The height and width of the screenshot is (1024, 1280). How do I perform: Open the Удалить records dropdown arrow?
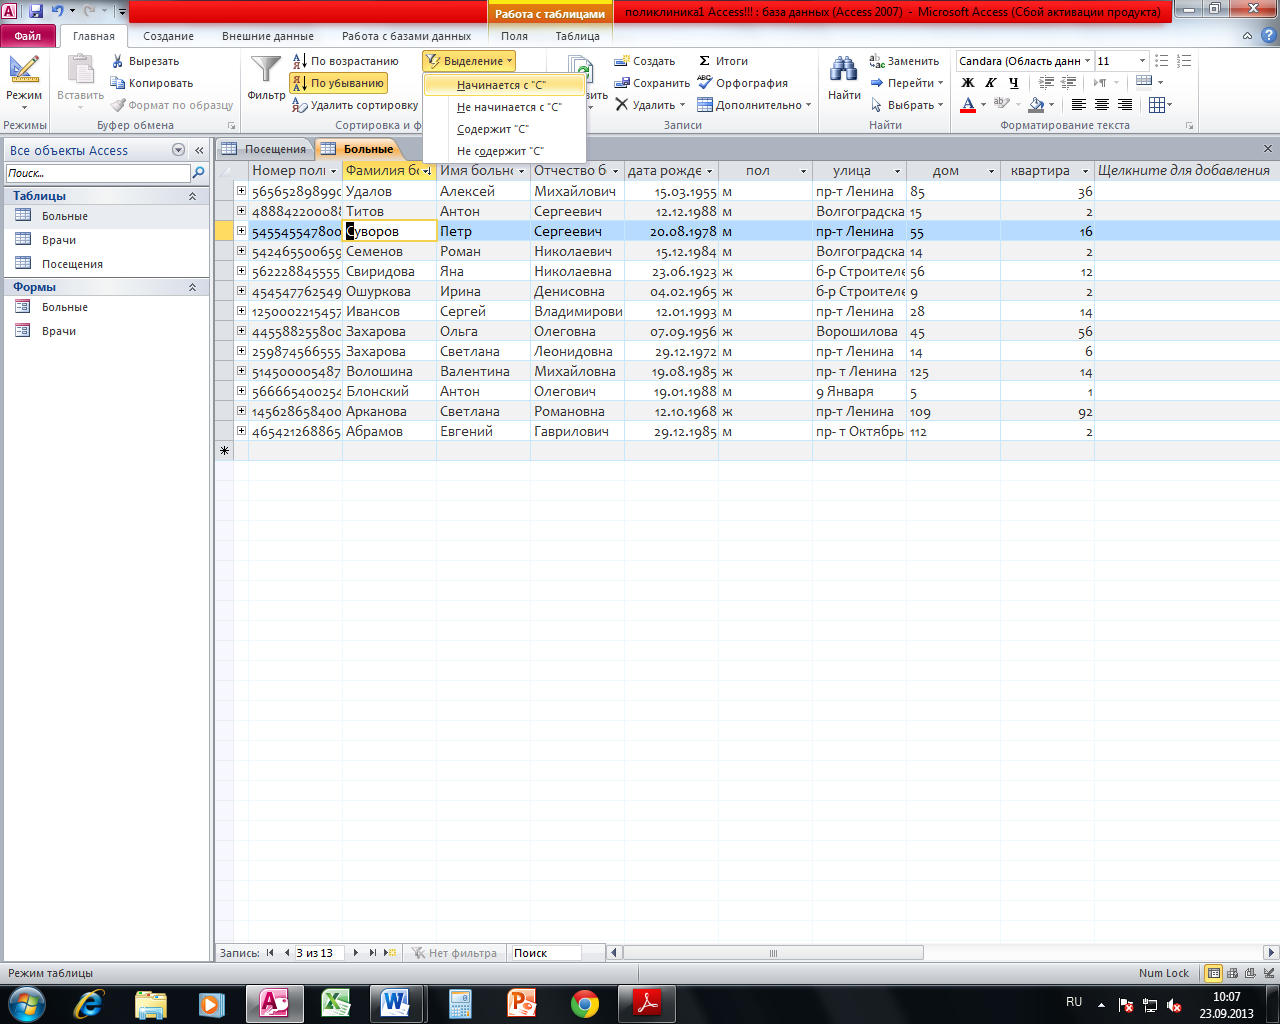point(683,105)
